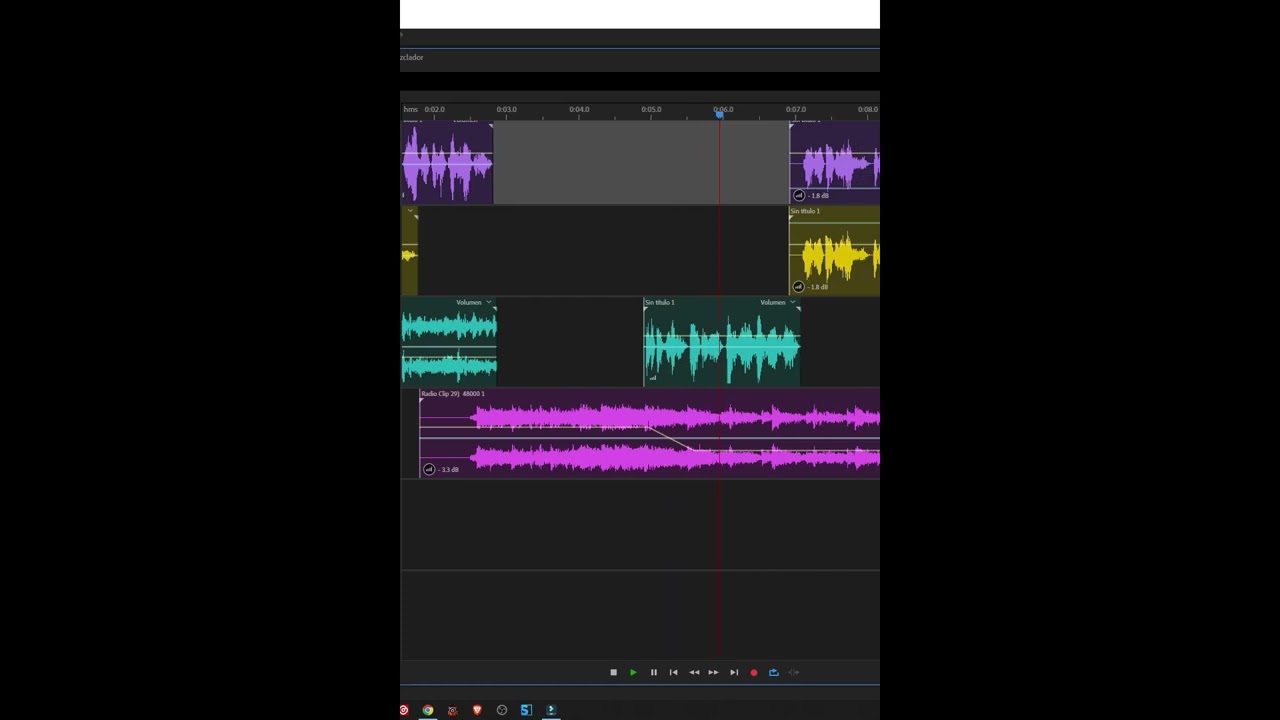Click the fade-in handle on the teal Sin título 1 clip
Viewport: 1280px width, 720px height.
[x=646, y=310]
